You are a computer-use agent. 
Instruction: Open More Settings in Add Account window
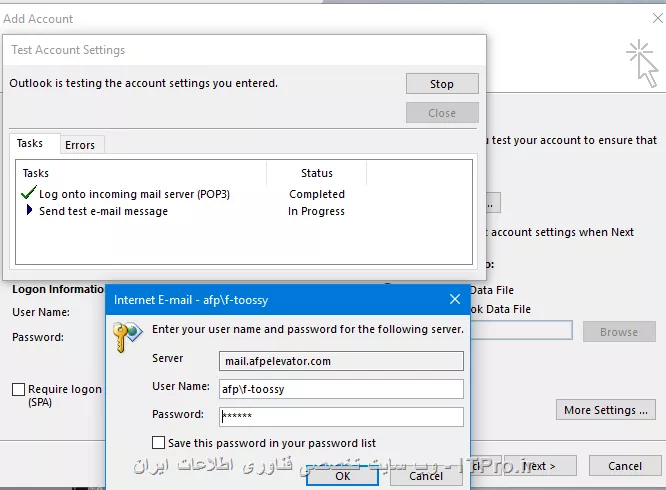click(x=606, y=410)
